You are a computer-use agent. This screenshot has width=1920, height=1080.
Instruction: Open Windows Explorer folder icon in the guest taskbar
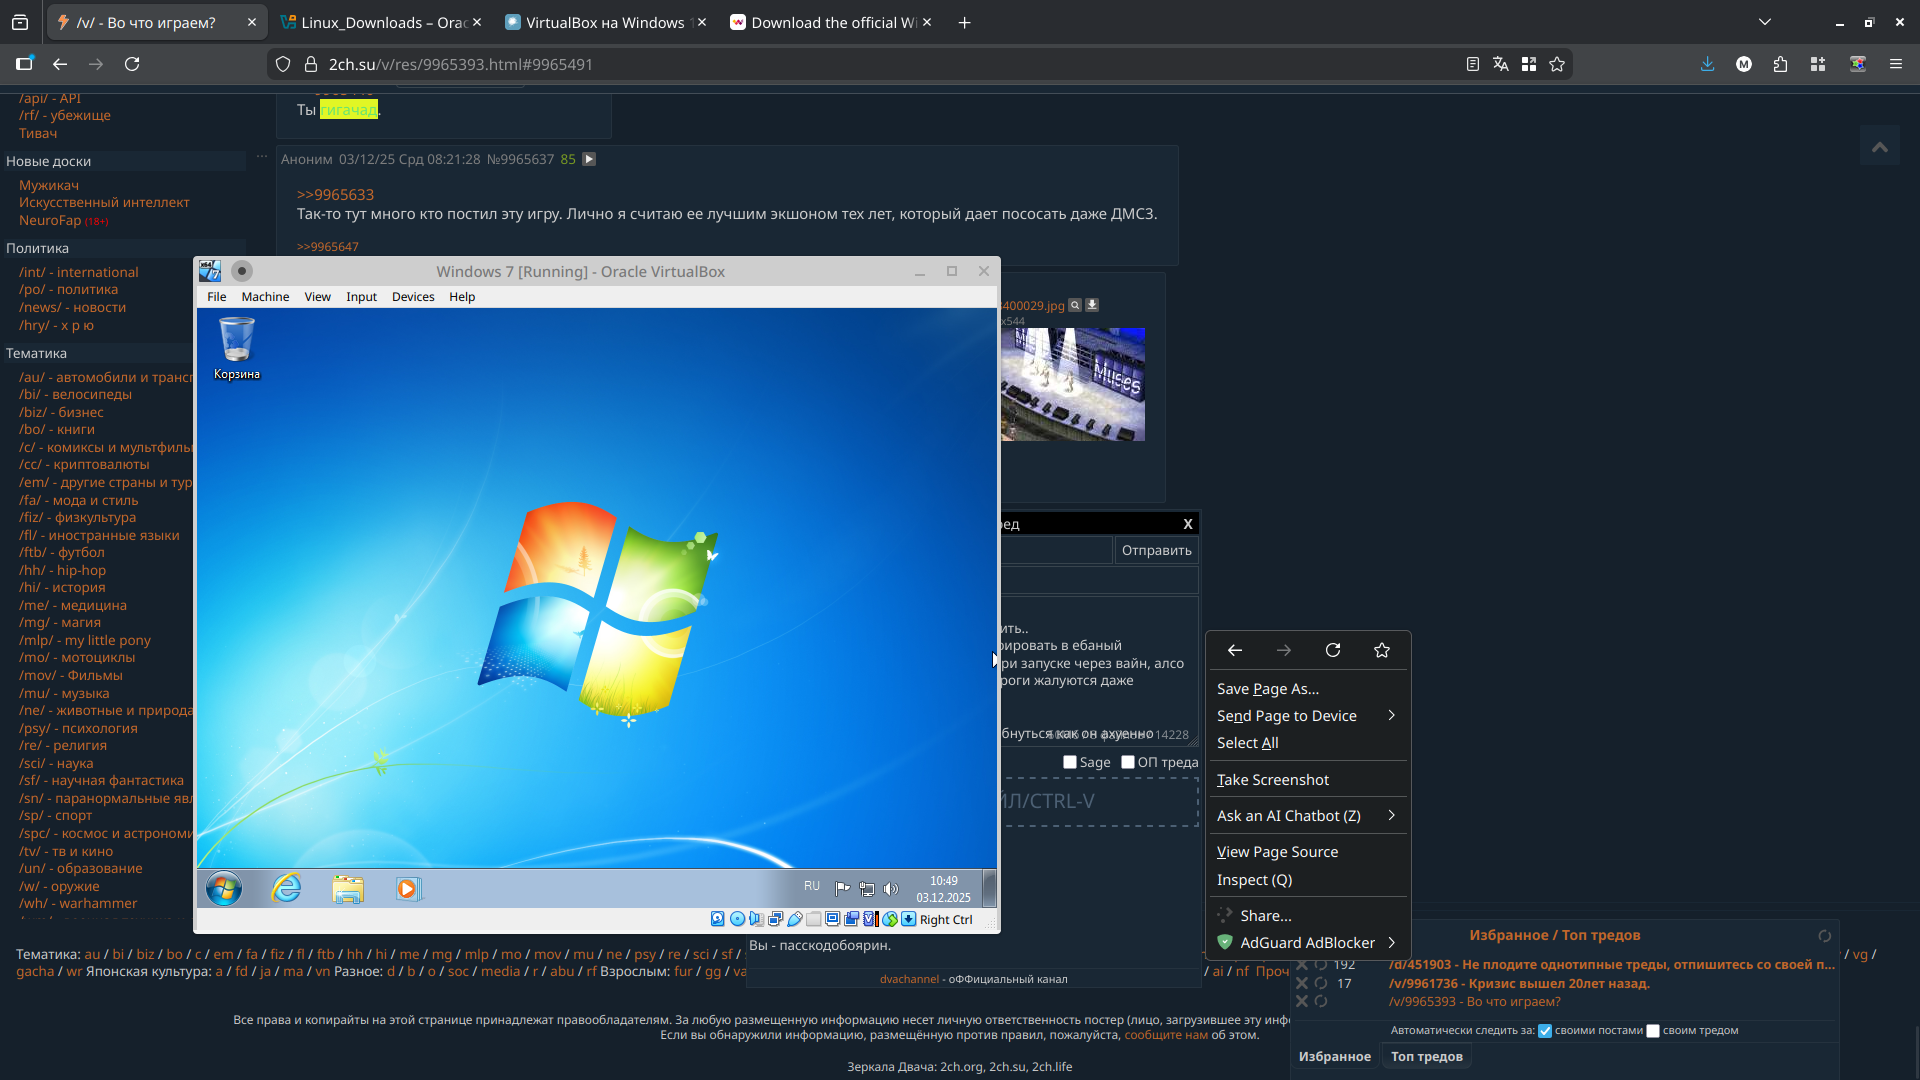pos(348,888)
